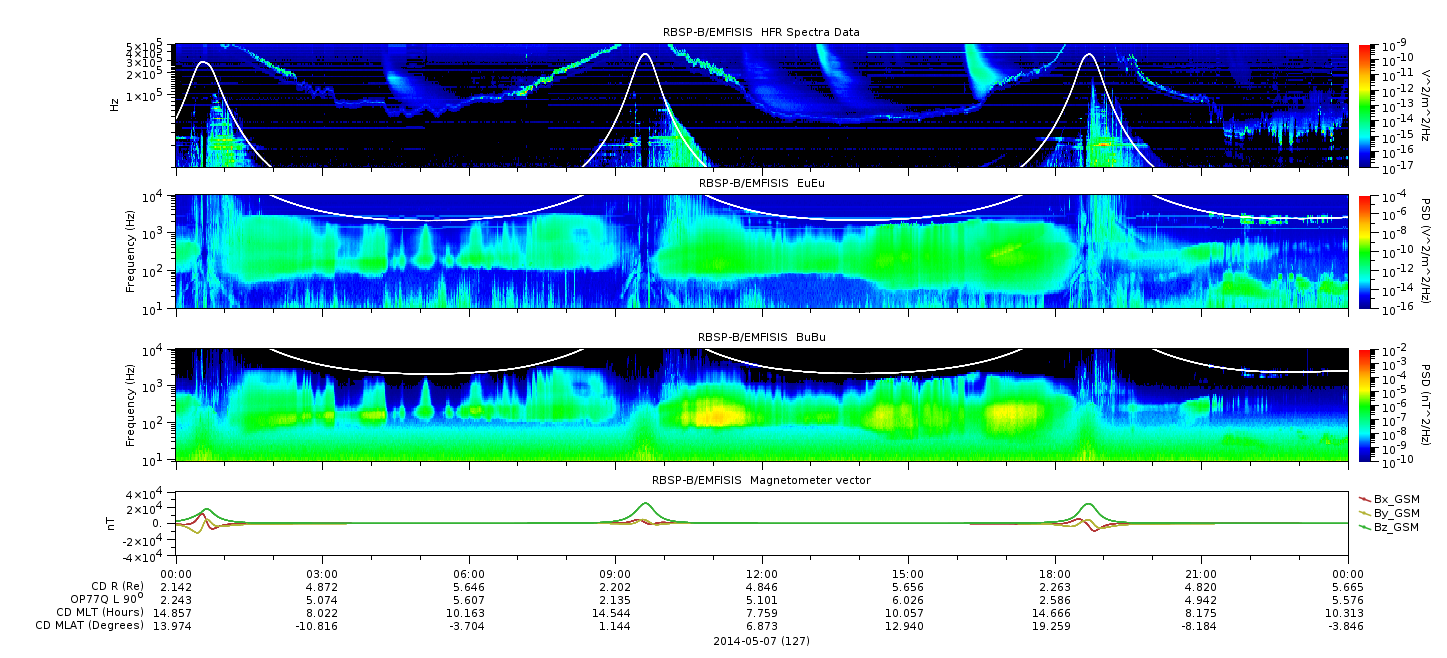Click the 18:00 time axis tick label

(x=1054, y=573)
